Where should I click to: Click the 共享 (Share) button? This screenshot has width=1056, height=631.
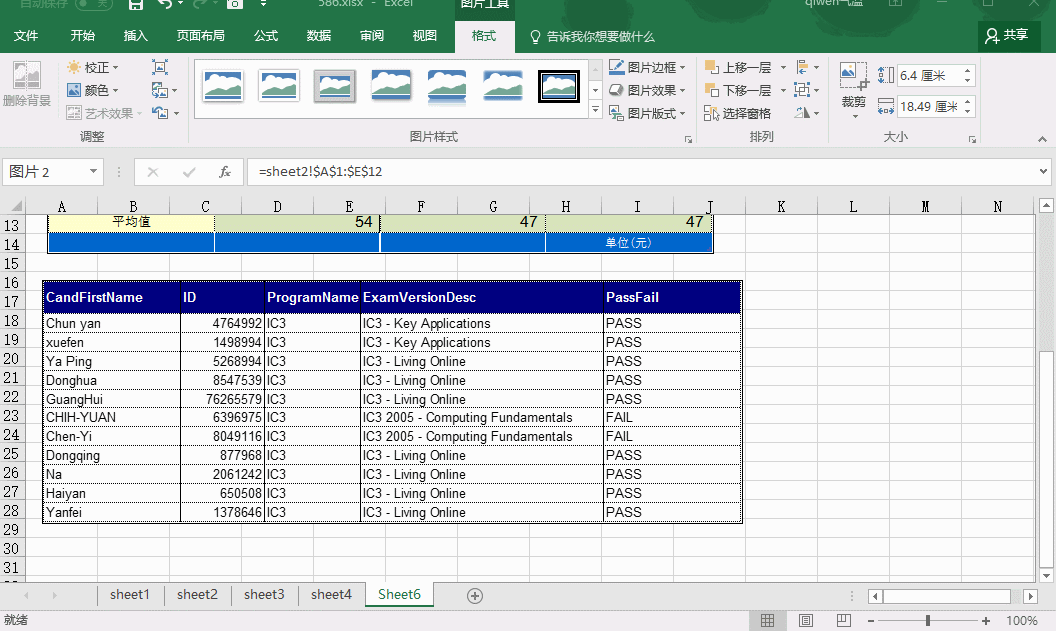(x=1007, y=36)
